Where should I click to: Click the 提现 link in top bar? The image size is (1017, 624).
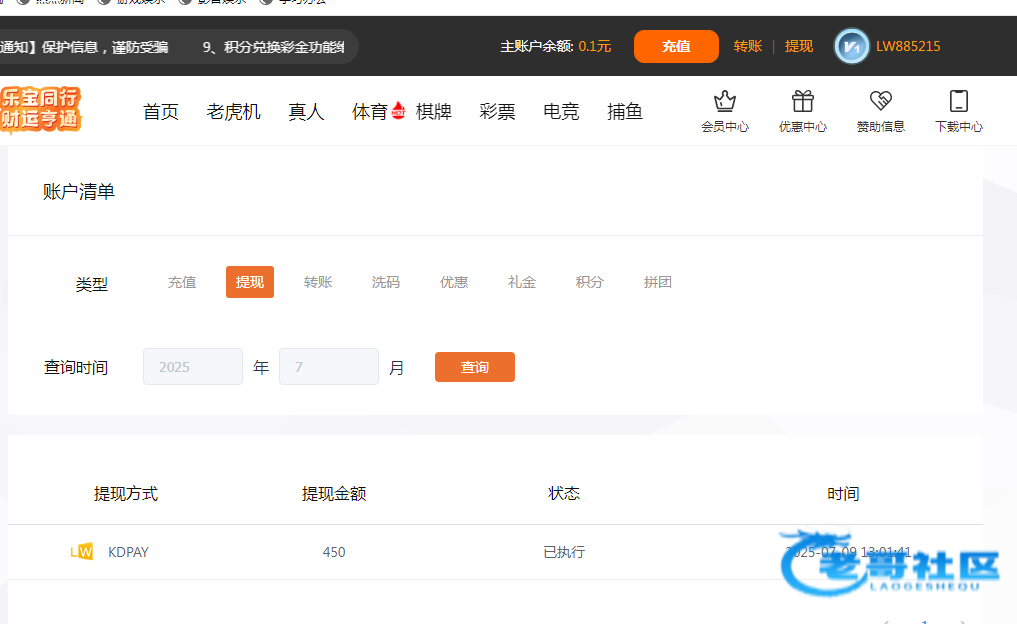pyautogui.click(x=799, y=46)
